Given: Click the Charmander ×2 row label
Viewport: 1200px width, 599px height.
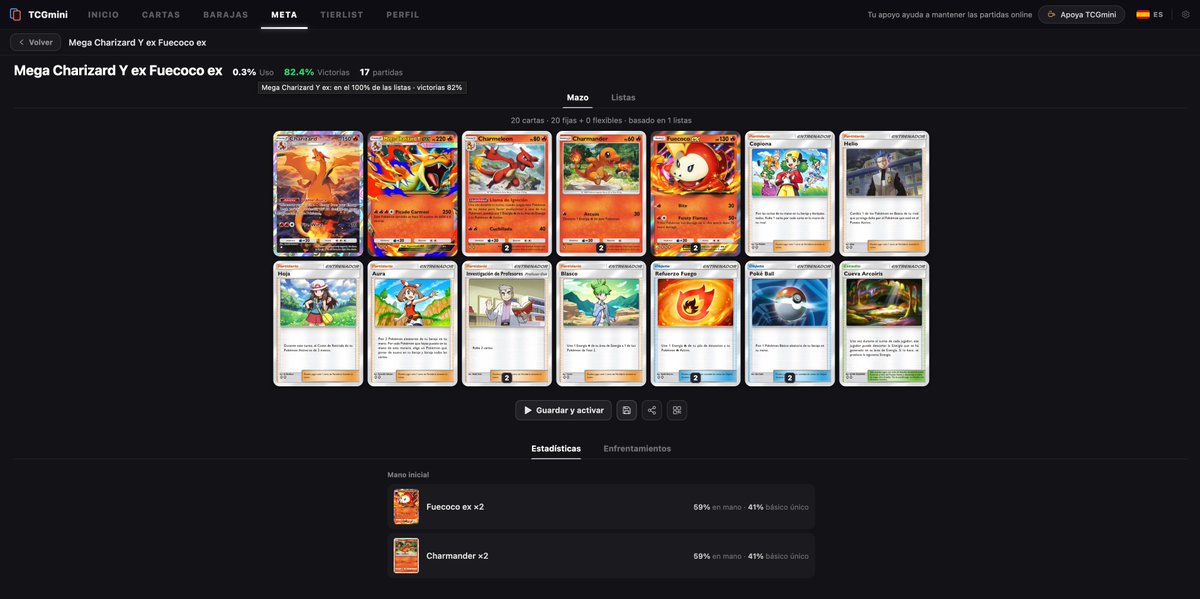Looking at the screenshot, I should point(457,556).
